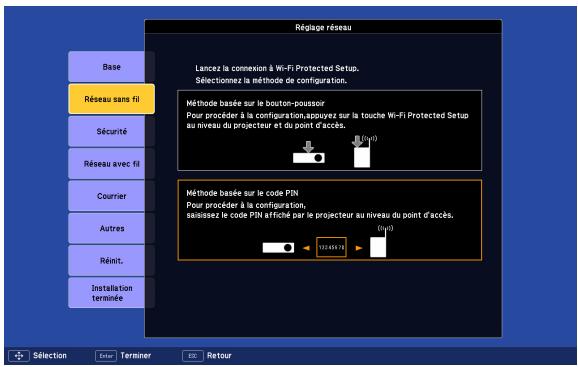The width and height of the screenshot is (578, 367).
Task: Click access point icon in push-button diagram
Action: coord(362,157)
